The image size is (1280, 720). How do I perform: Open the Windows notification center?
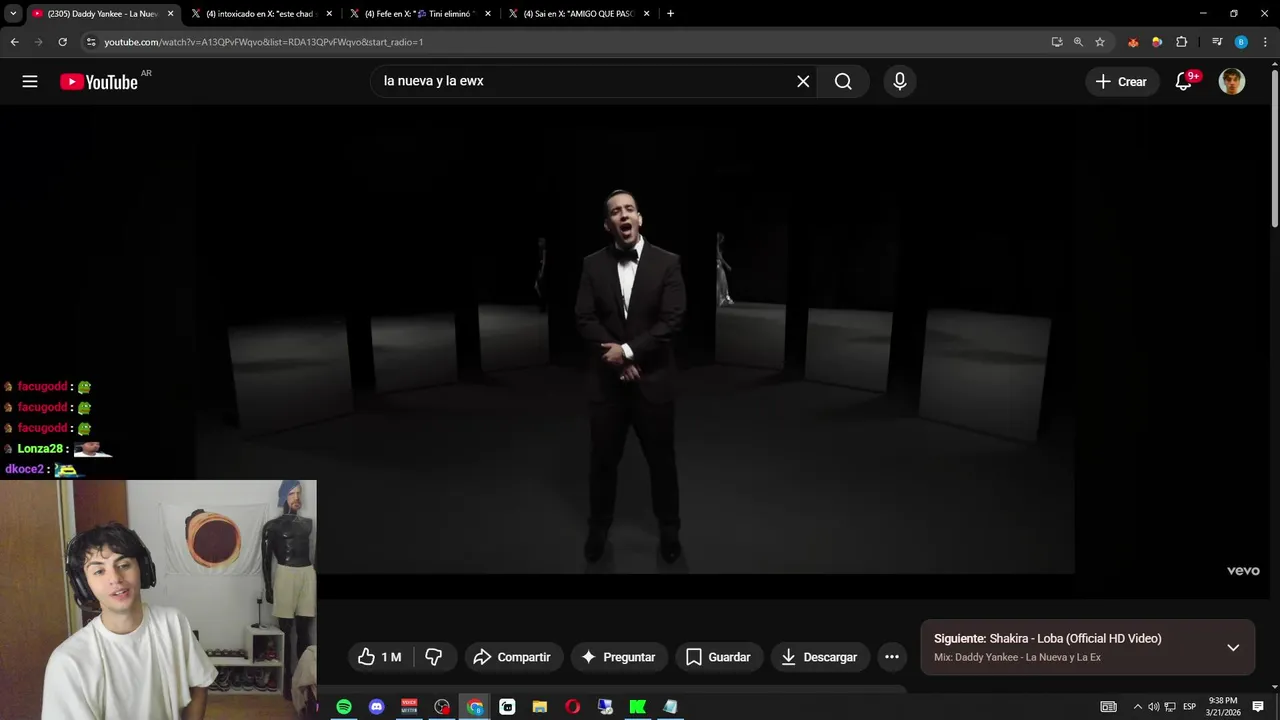1258,706
